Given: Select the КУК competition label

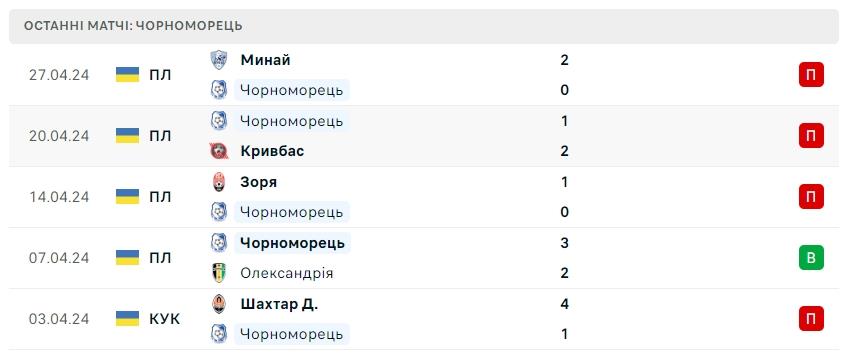Looking at the screenshot, I should (x=165, y=319).
